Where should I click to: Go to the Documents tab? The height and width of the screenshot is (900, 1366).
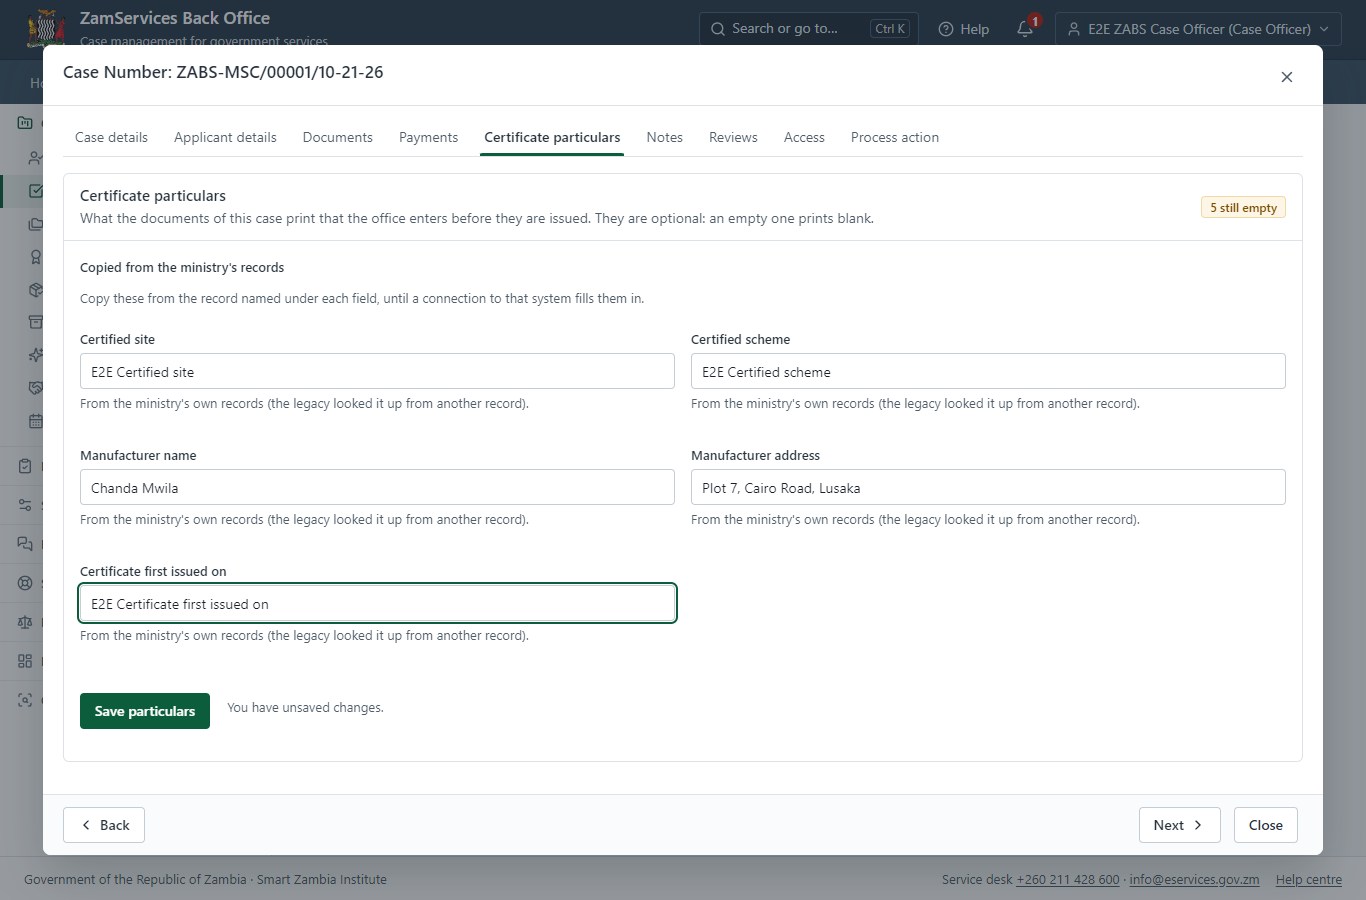(x=338, y=137)
